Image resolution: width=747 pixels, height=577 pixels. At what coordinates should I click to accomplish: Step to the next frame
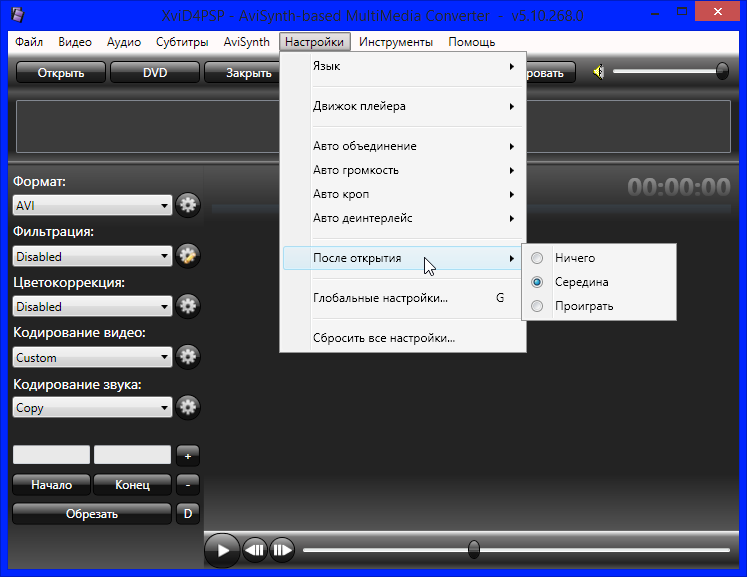282,549
